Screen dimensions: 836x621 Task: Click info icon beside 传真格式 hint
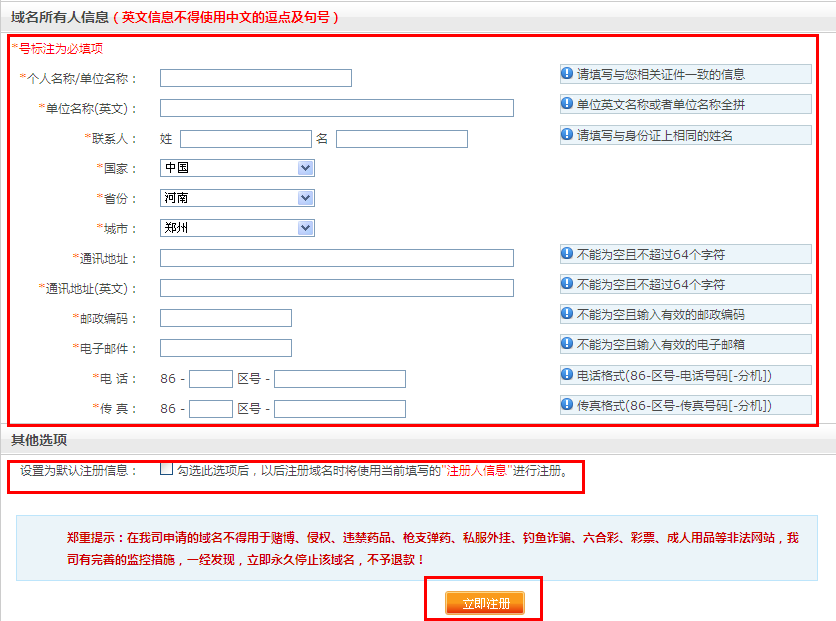[568, 405]
